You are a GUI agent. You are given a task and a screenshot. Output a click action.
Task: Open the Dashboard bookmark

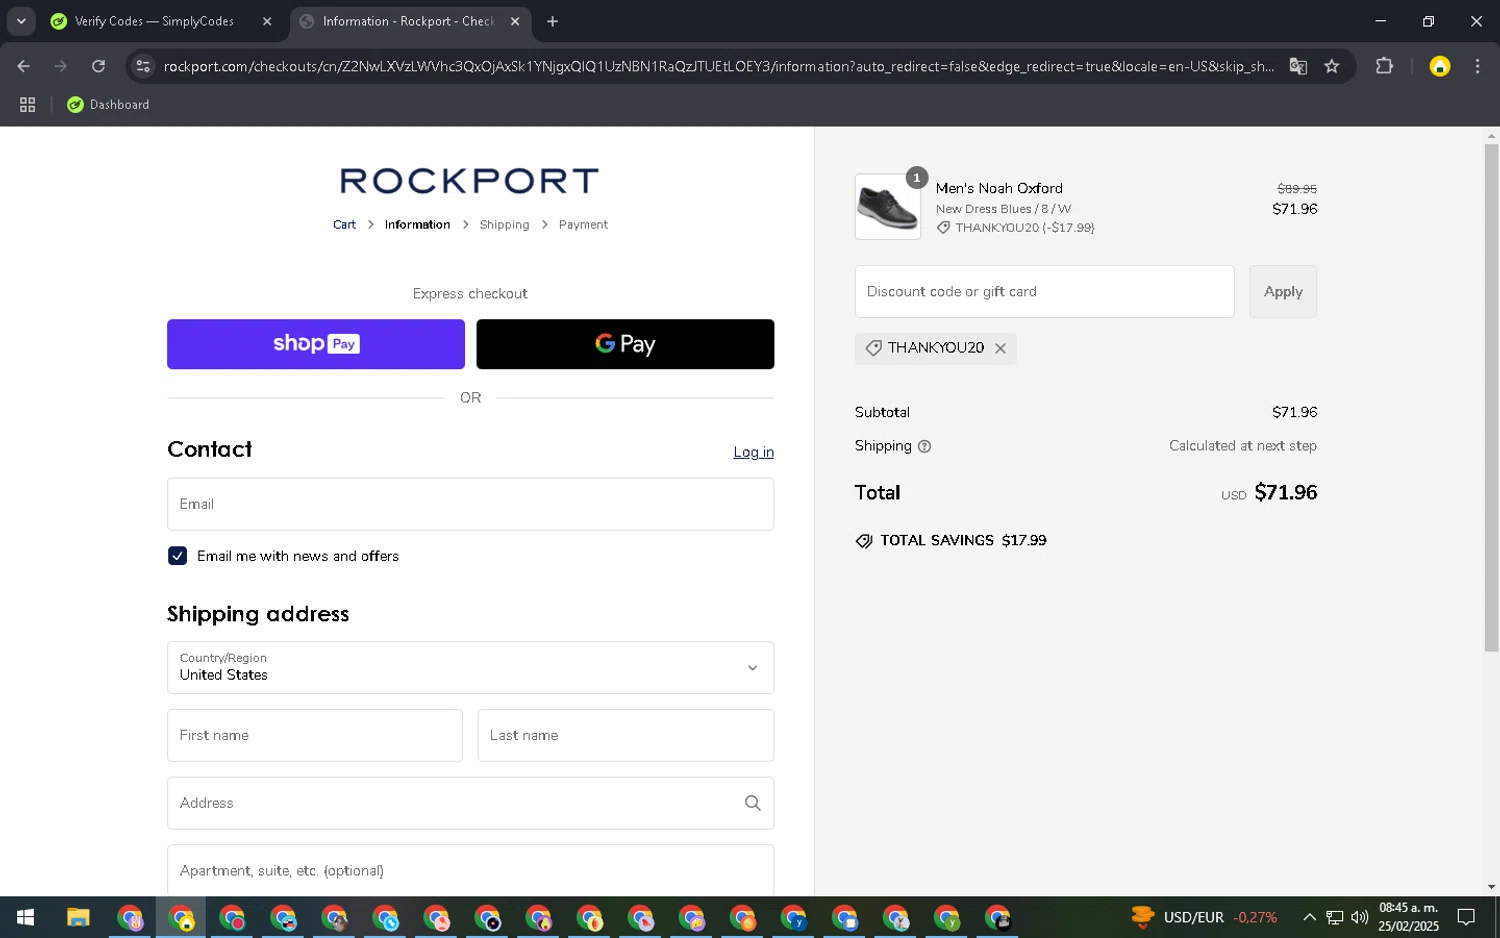(x=108, y=104)
